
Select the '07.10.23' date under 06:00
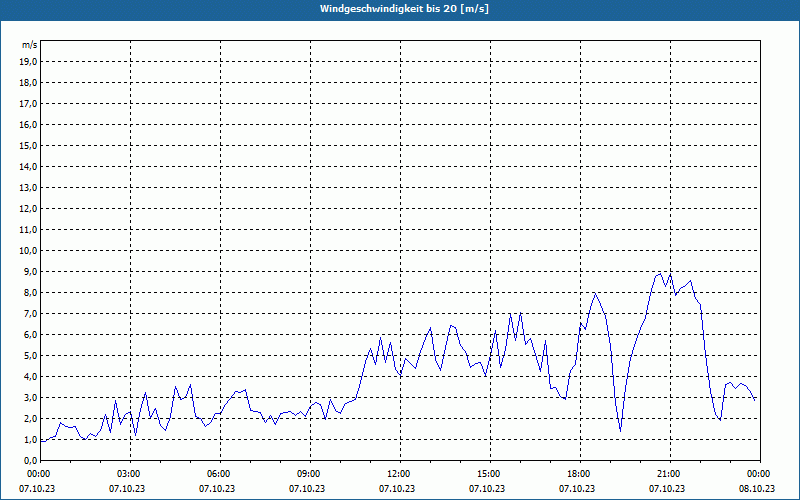coord(217,488)
